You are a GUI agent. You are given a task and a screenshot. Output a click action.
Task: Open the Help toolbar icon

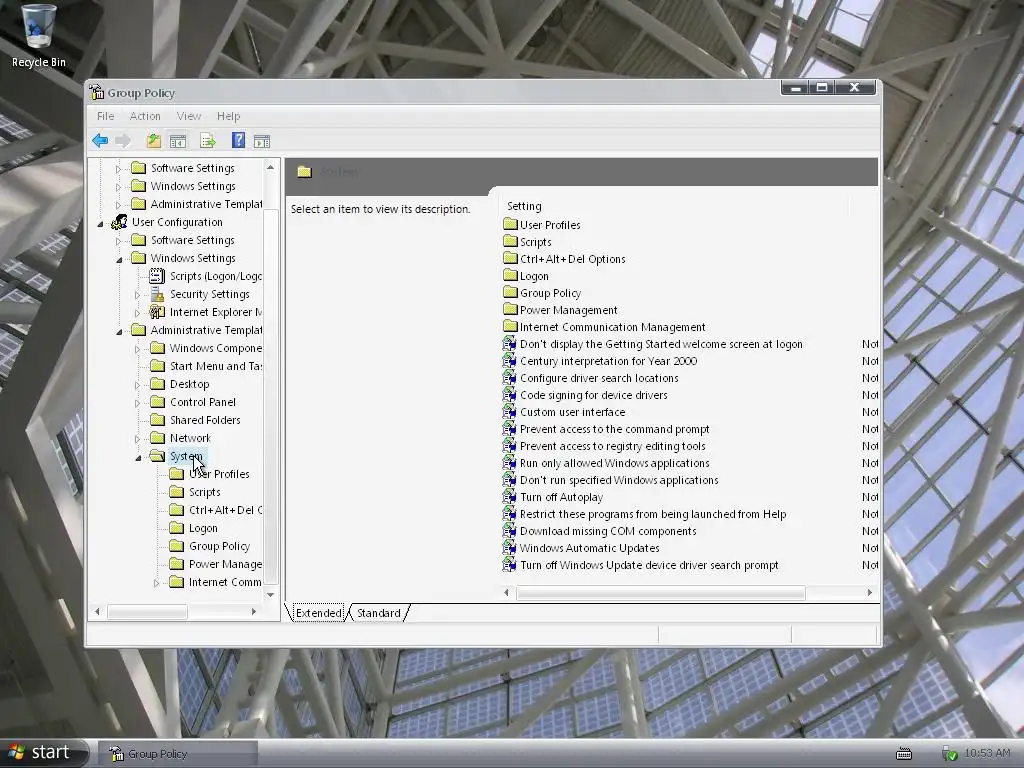point(238,140)
